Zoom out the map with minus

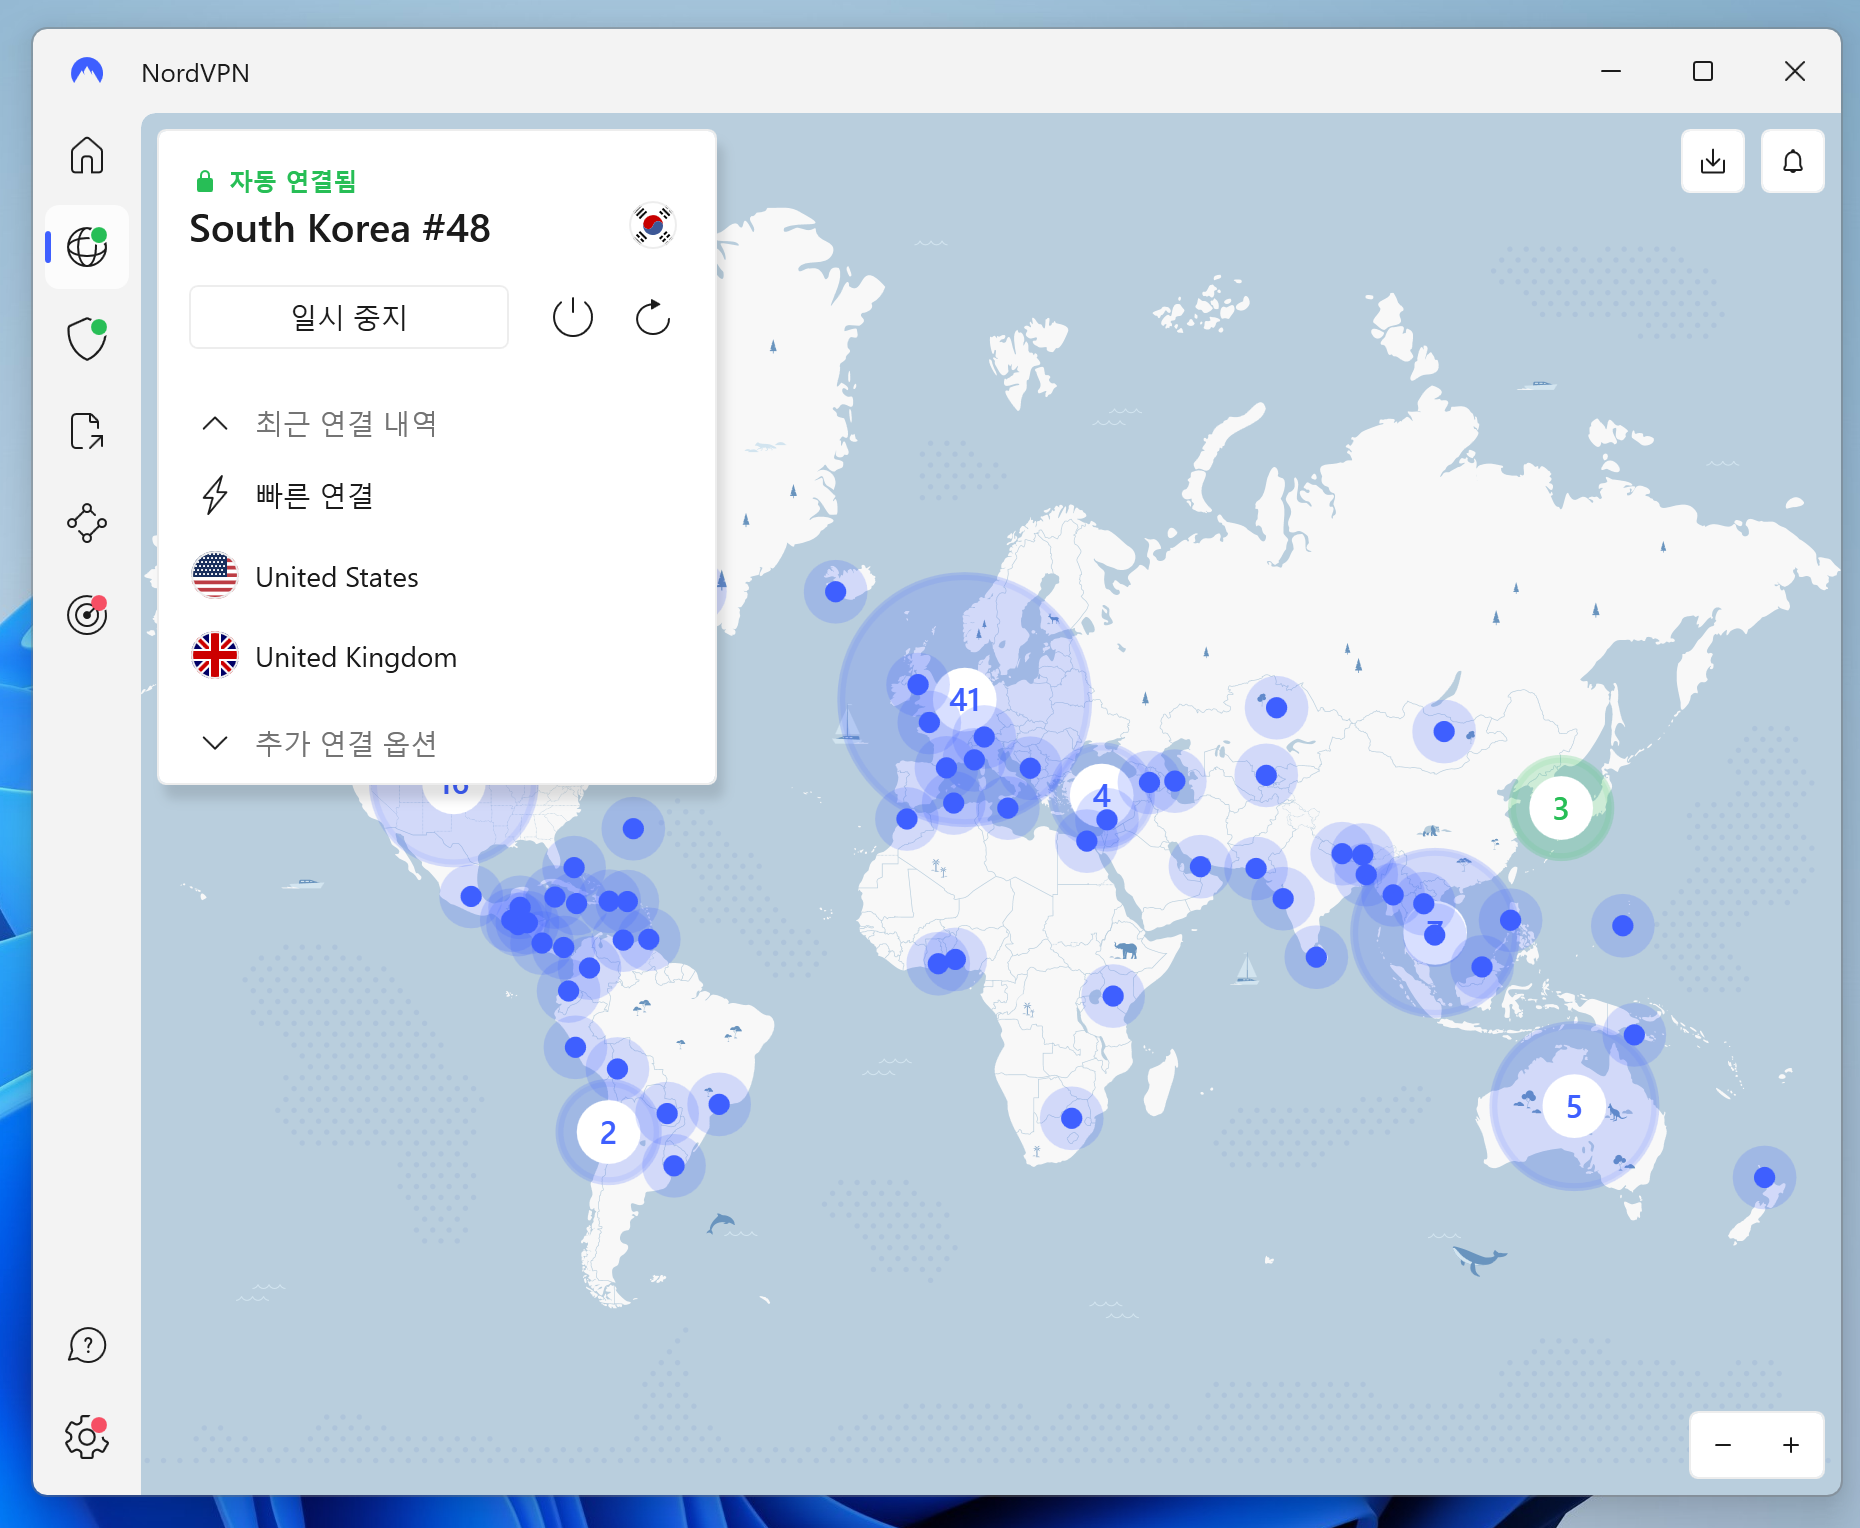(x=1723, y=1445)
